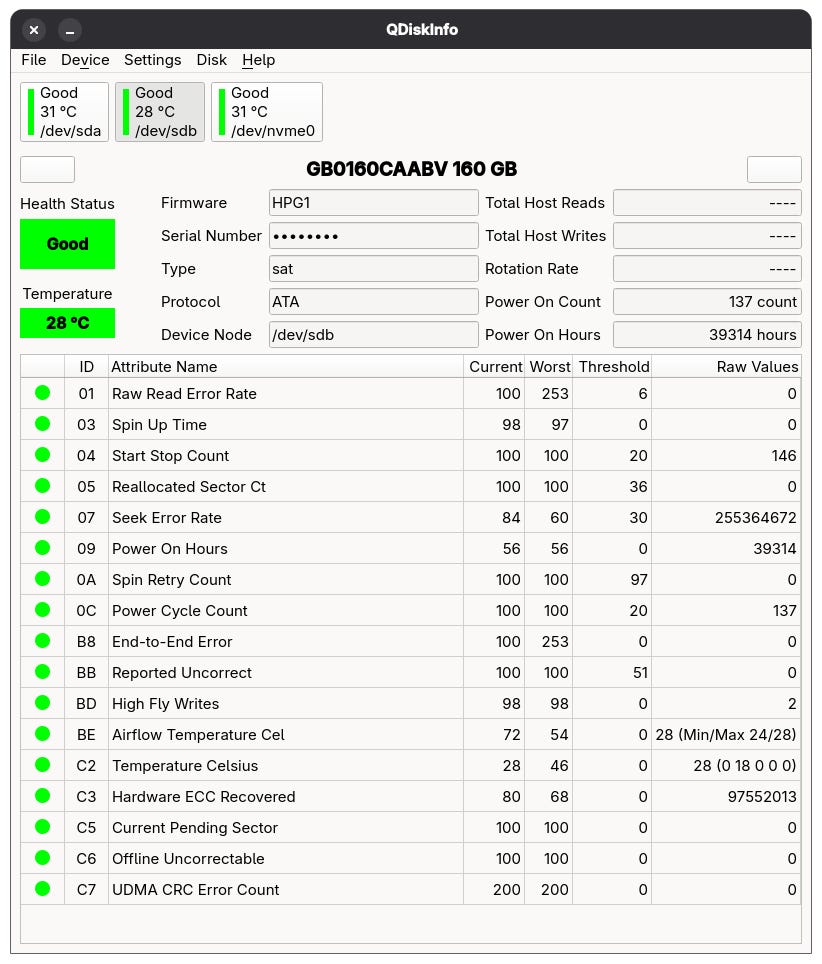The width and height of the screenshot is (822, 964).
Task: Select the disk title GB0160CAABV 160 GB
Action: click(411, 169)
